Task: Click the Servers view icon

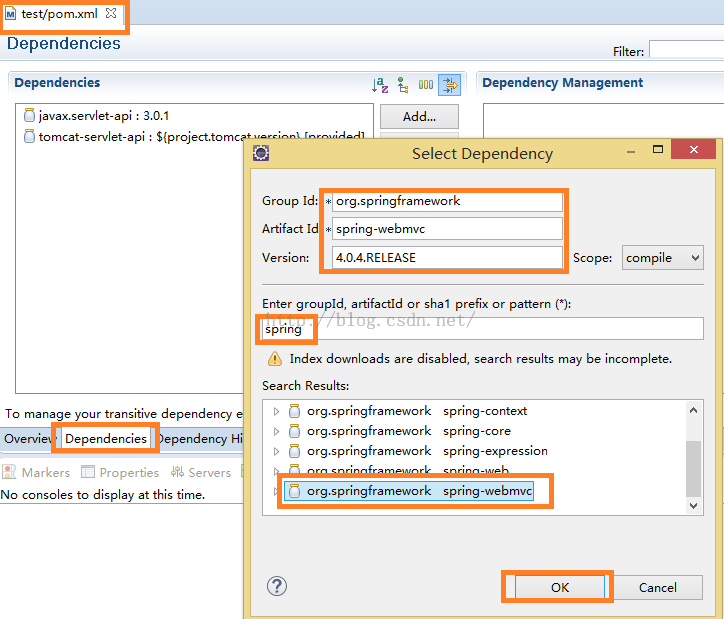Action: [x=177, y=472]
